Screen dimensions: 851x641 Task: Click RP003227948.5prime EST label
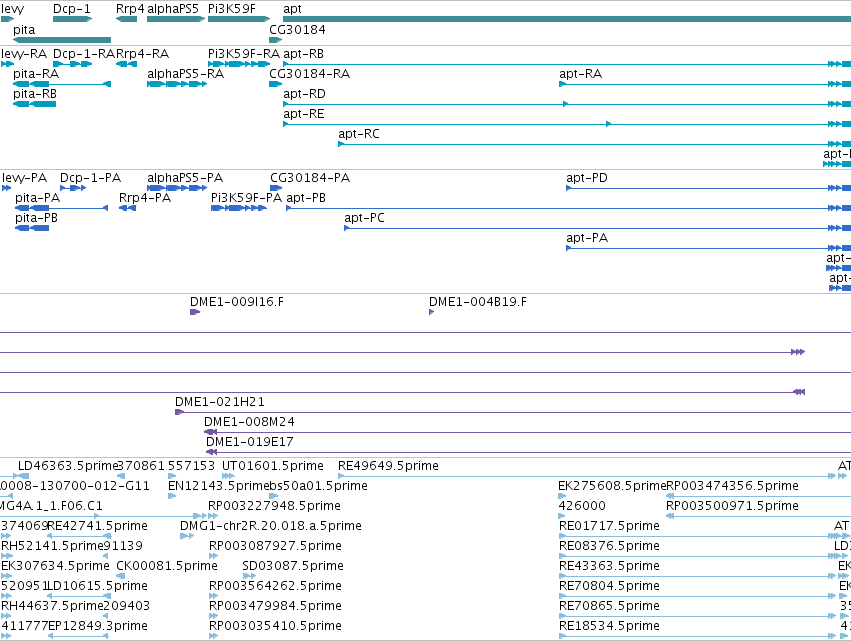pyautogui.click(x=275, y=506)
